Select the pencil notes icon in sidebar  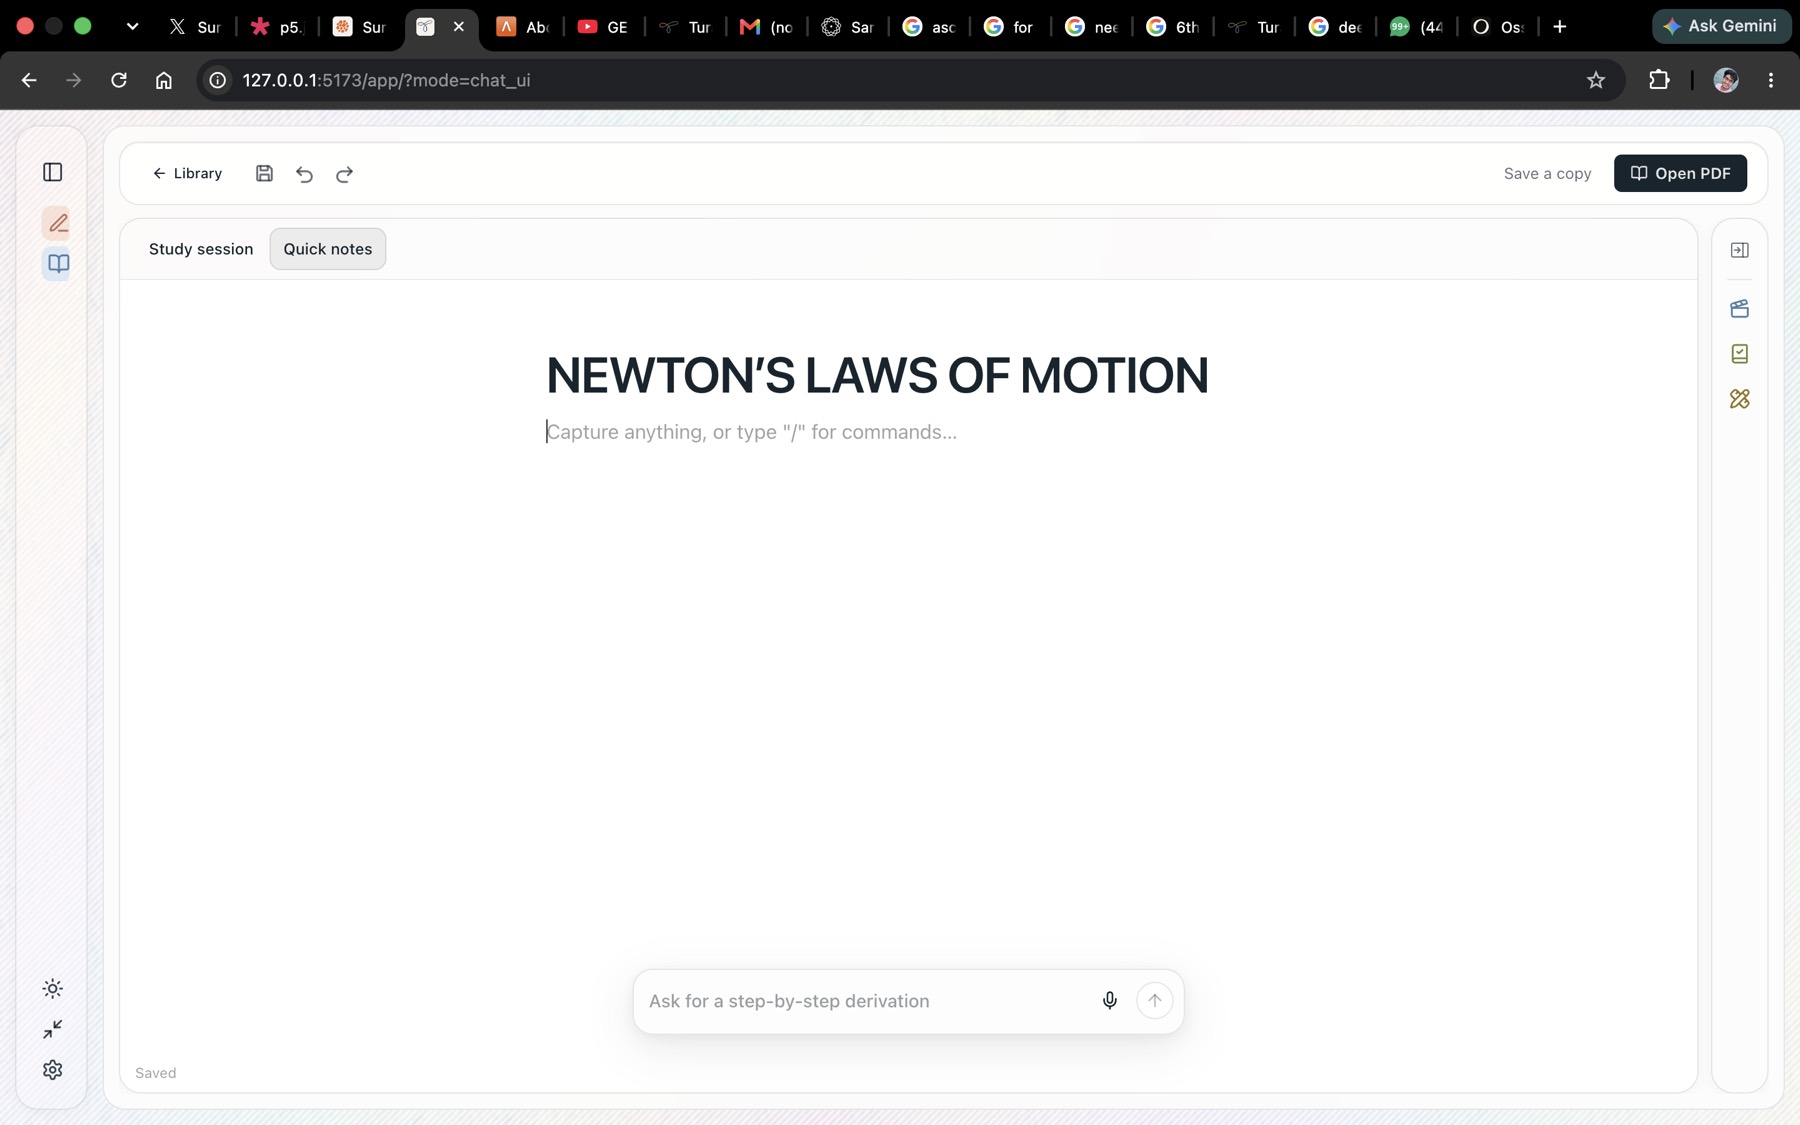58,222
